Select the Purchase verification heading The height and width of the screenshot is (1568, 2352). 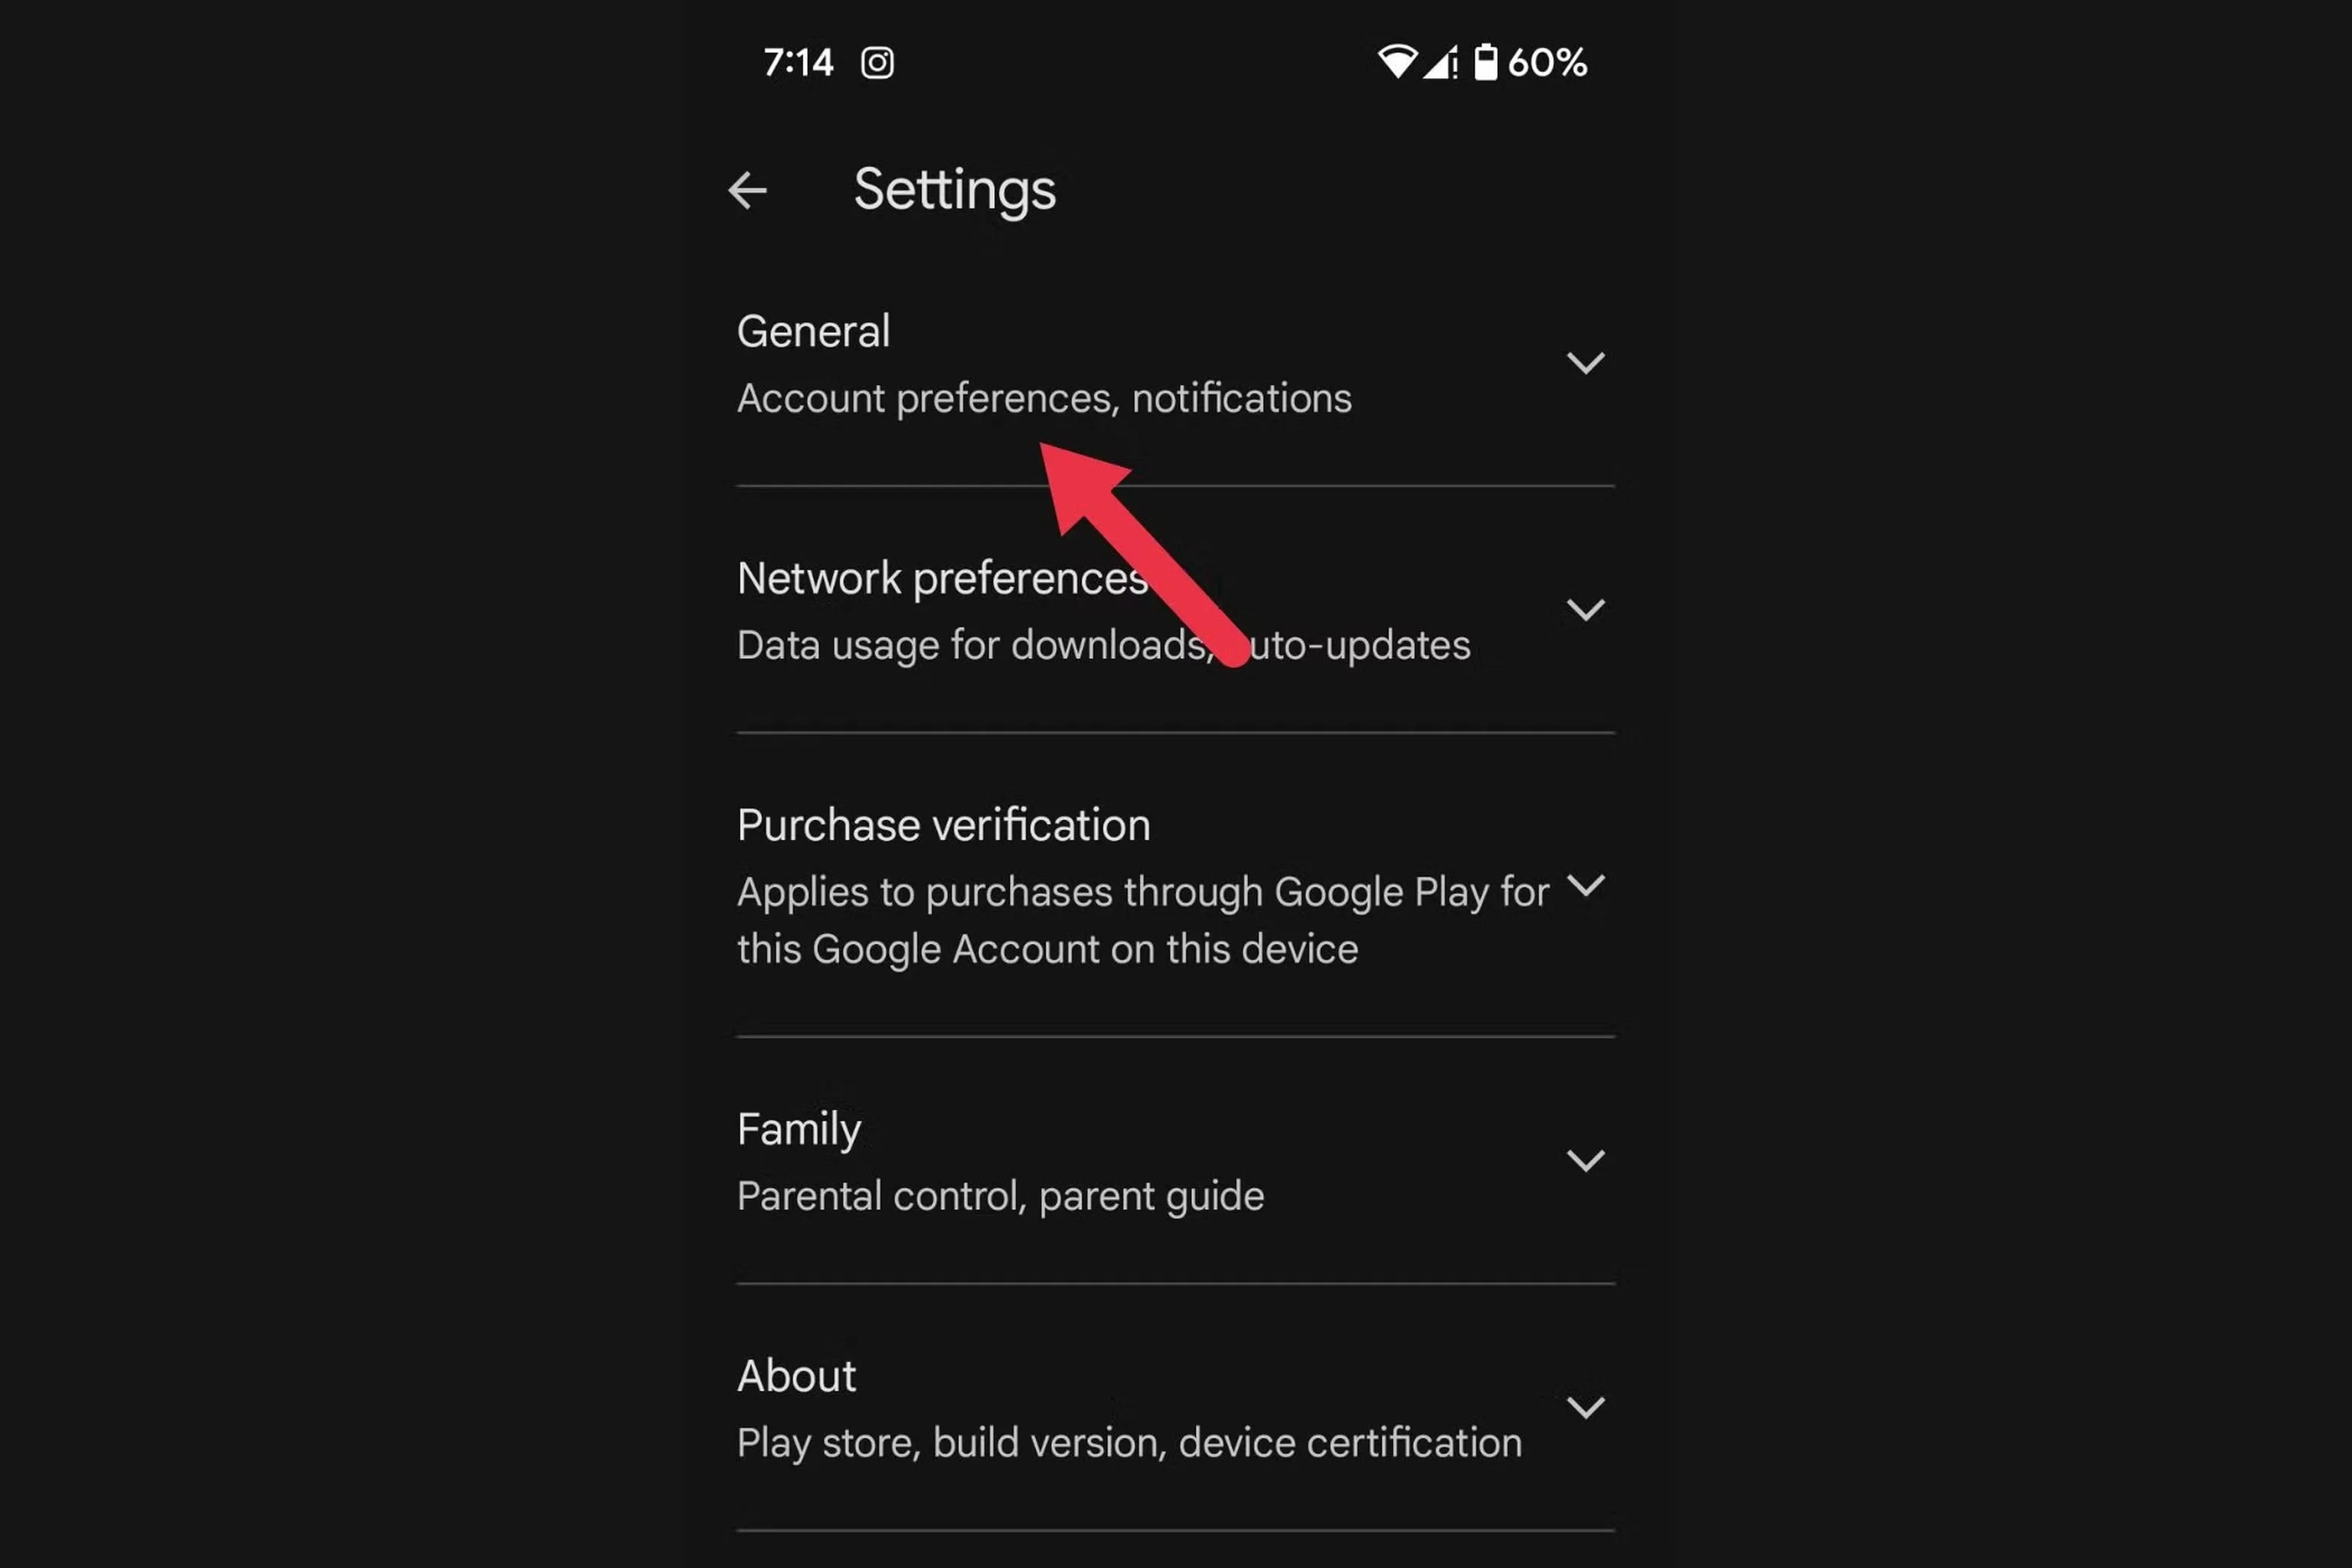click(x=943, y=825)
